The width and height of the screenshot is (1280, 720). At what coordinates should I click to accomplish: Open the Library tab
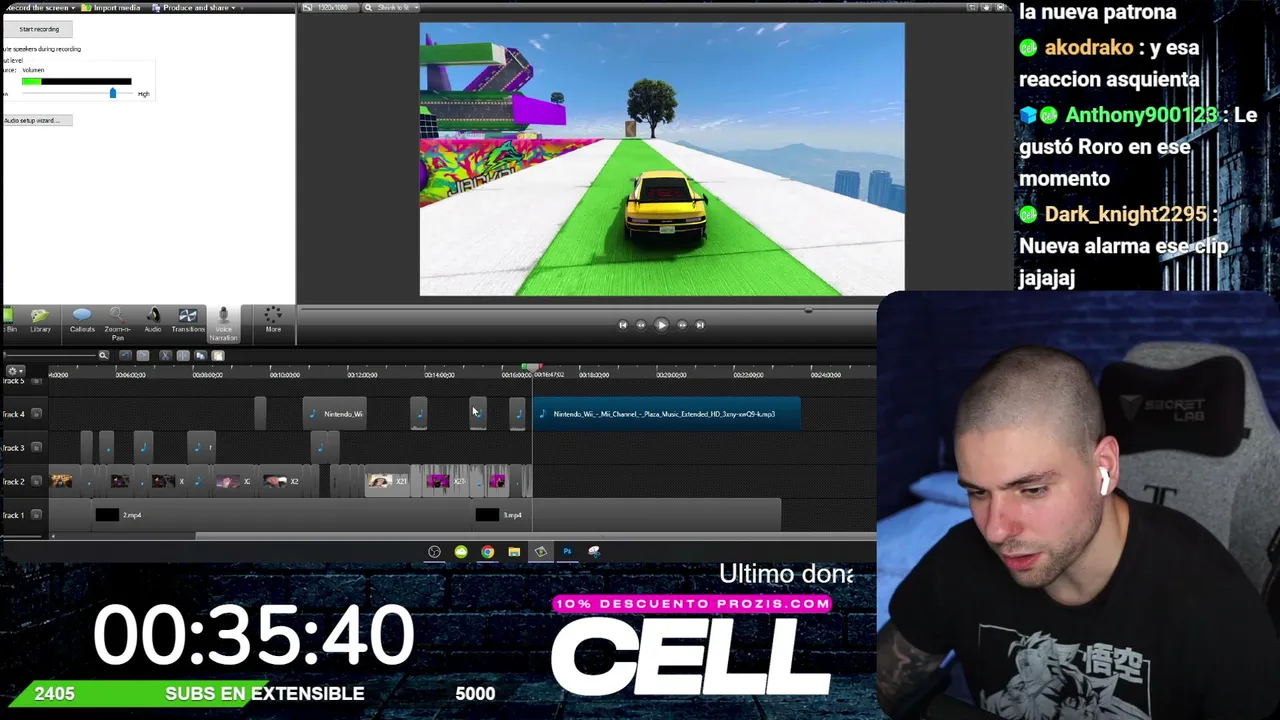click(40, 322)
